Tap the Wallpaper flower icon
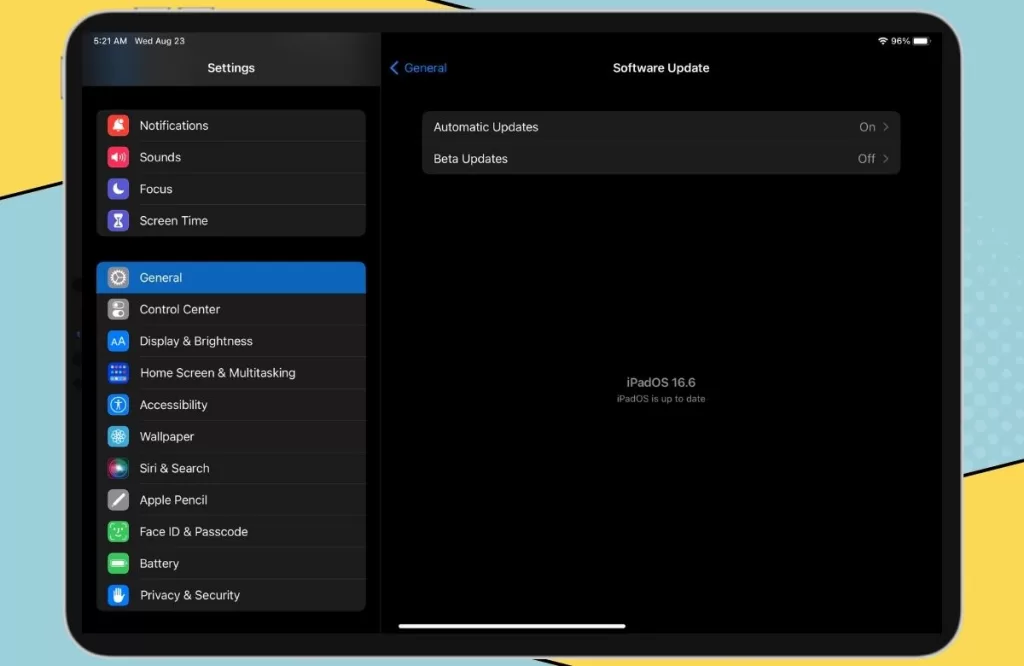This screenshot has height=666, width=1024. (x=118, y=436)
